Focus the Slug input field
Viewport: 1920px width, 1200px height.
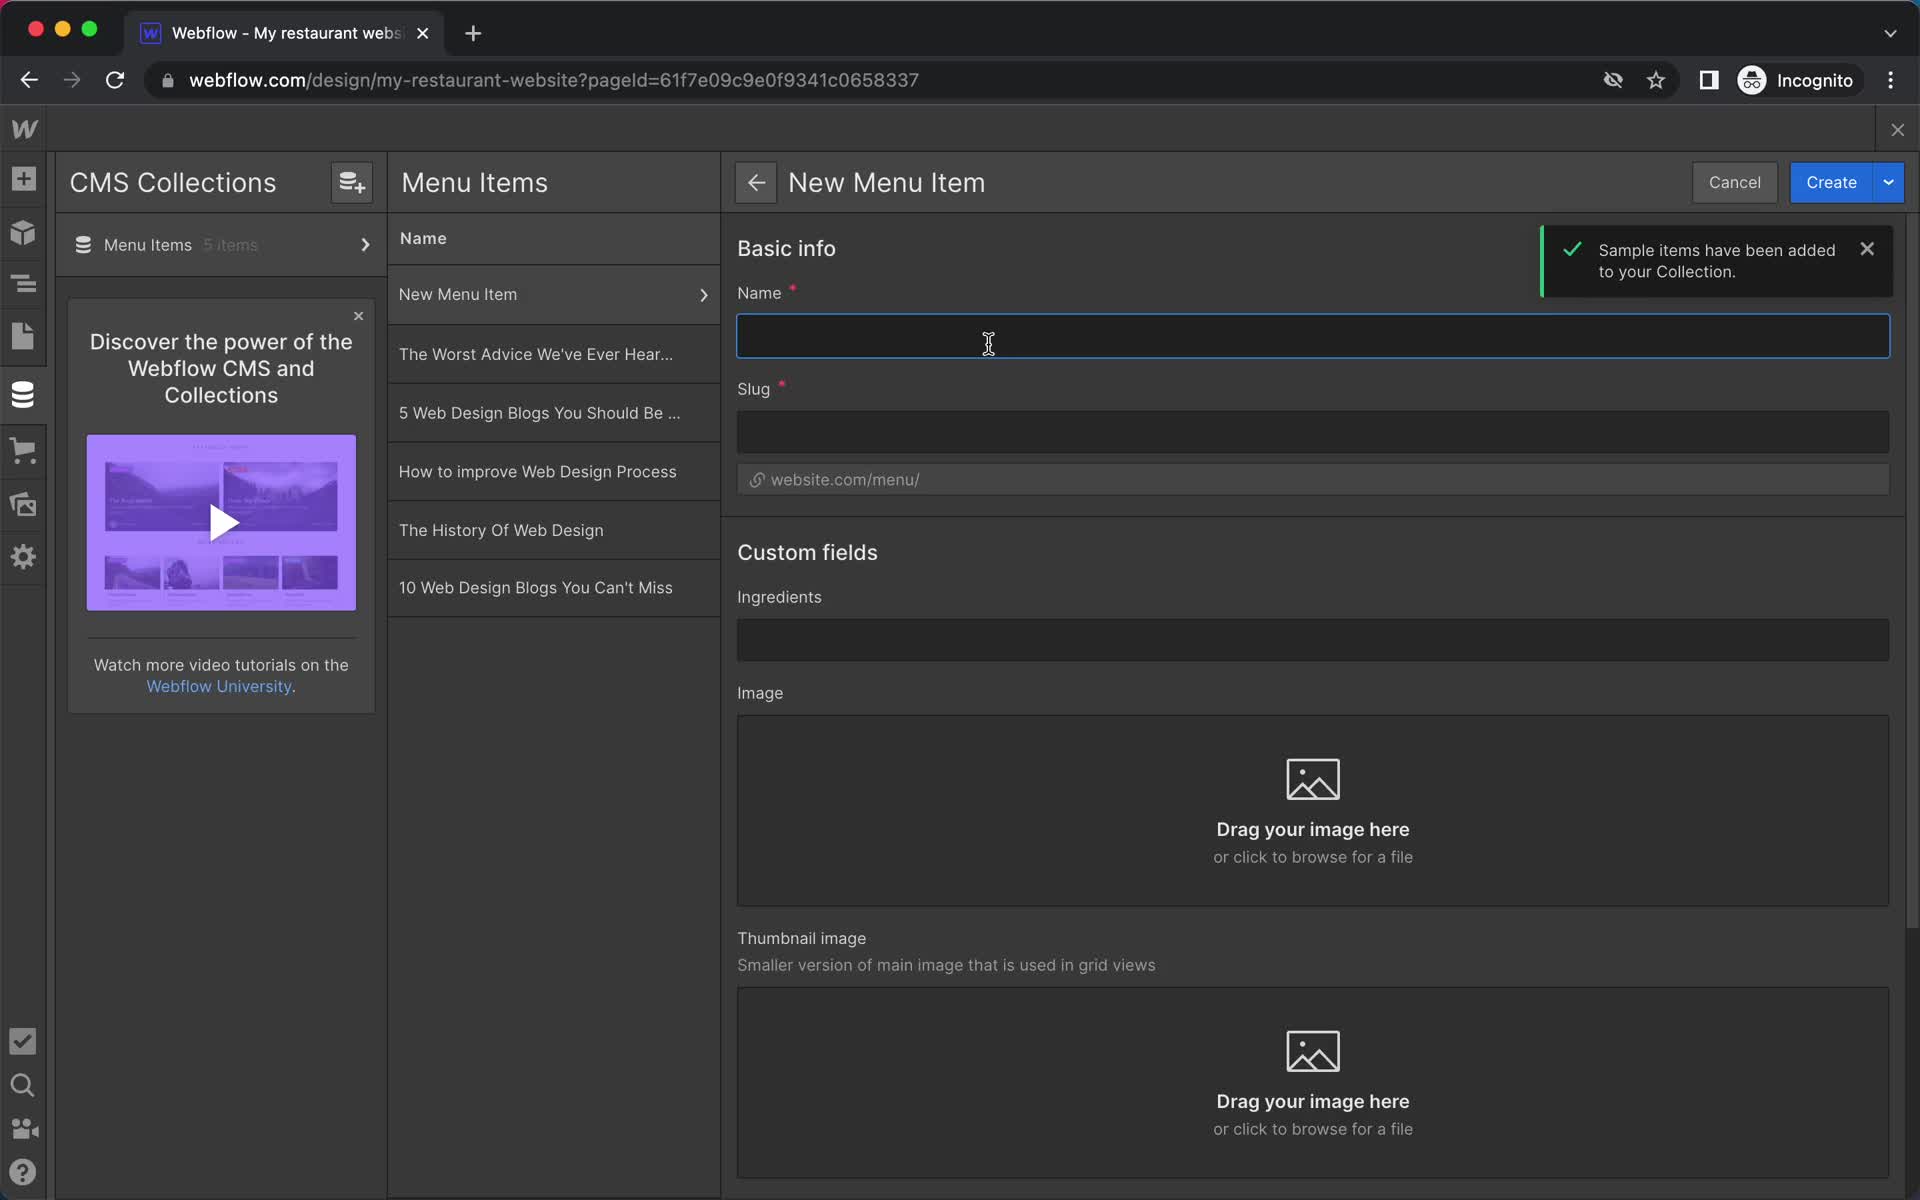click(x=1312, y=432)
